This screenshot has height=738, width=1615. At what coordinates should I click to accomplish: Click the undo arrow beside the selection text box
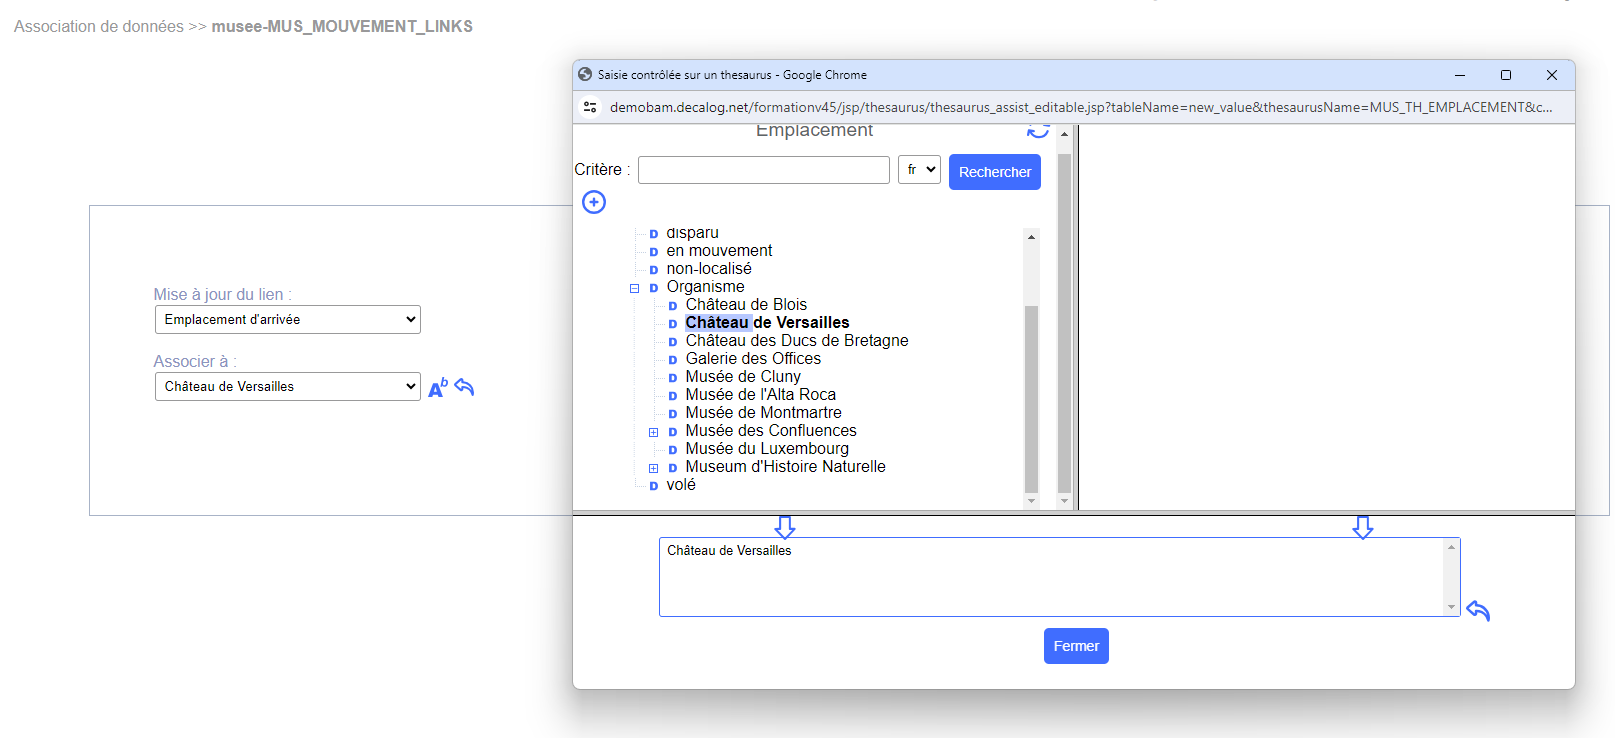point(1478,610)
